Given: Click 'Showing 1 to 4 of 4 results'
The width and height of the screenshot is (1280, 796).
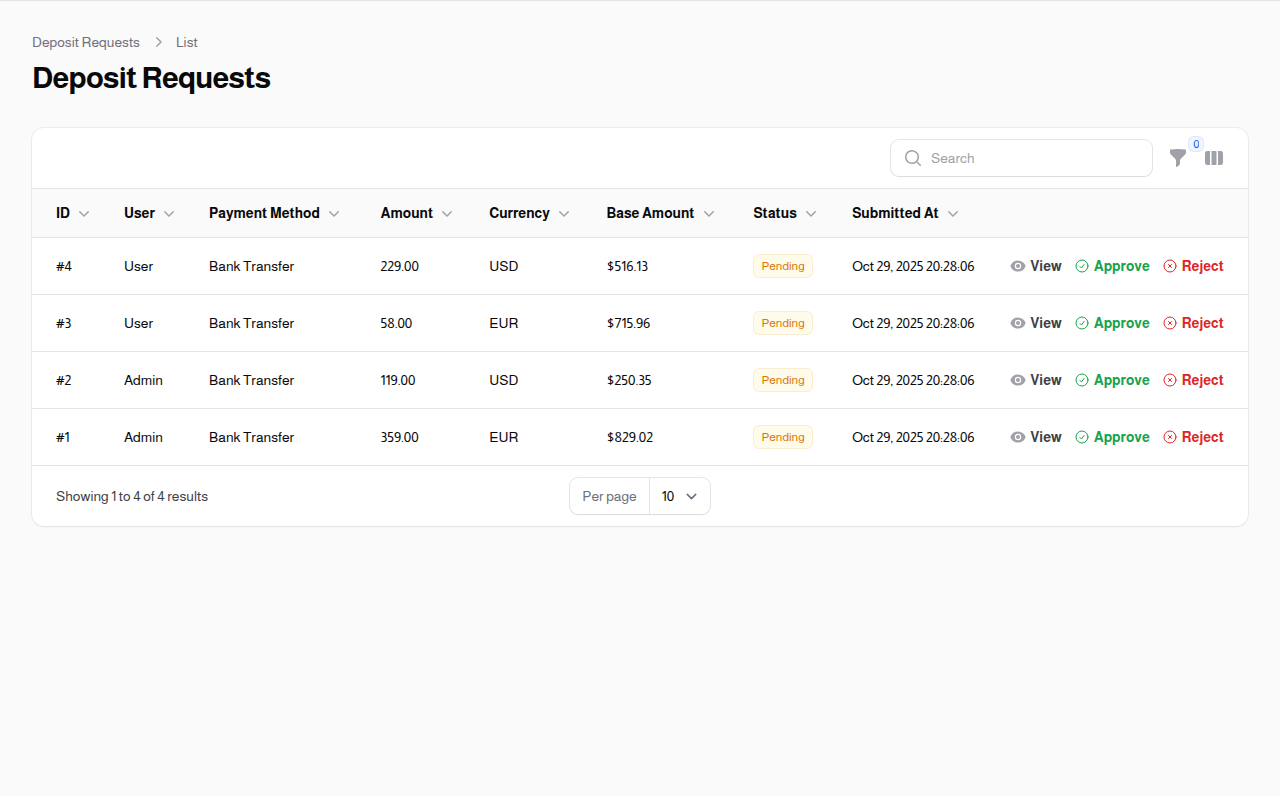Looking at the screenshot, I should tap(132, 496).
